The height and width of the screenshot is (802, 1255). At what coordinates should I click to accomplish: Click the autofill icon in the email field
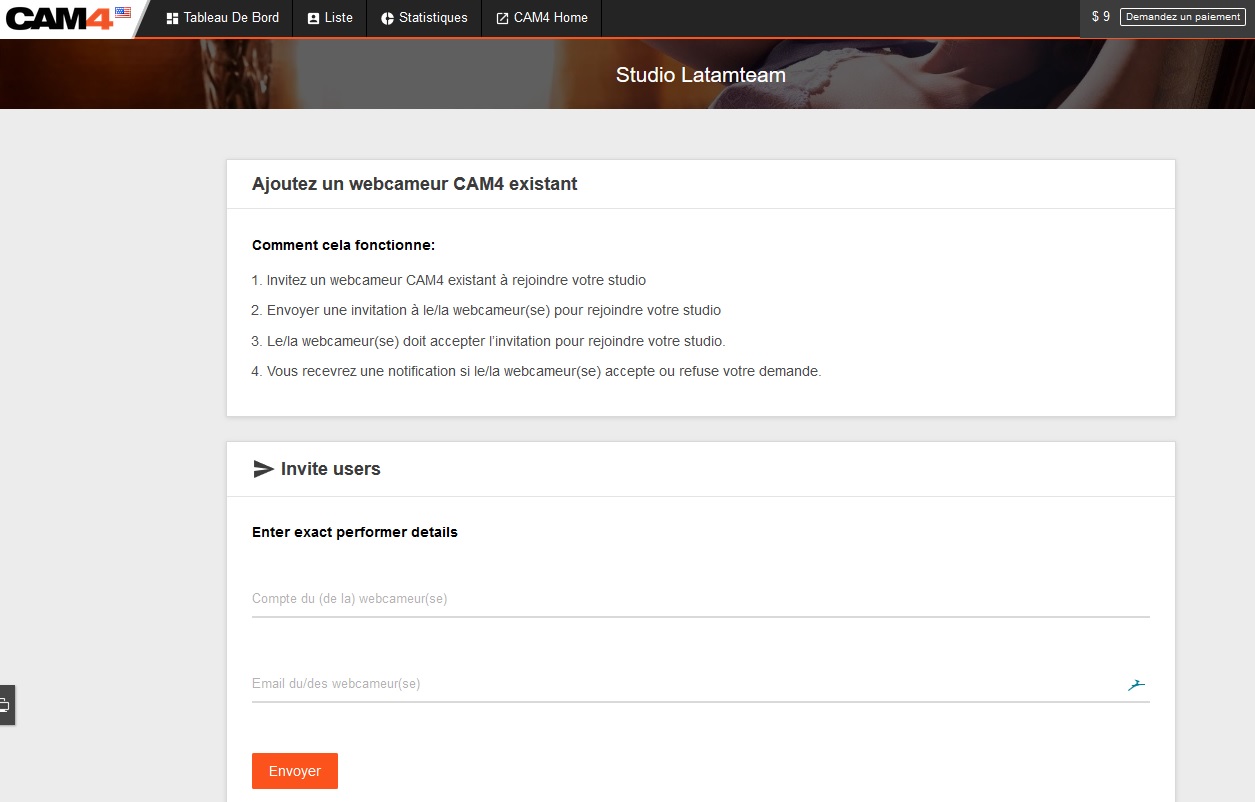1136,685
